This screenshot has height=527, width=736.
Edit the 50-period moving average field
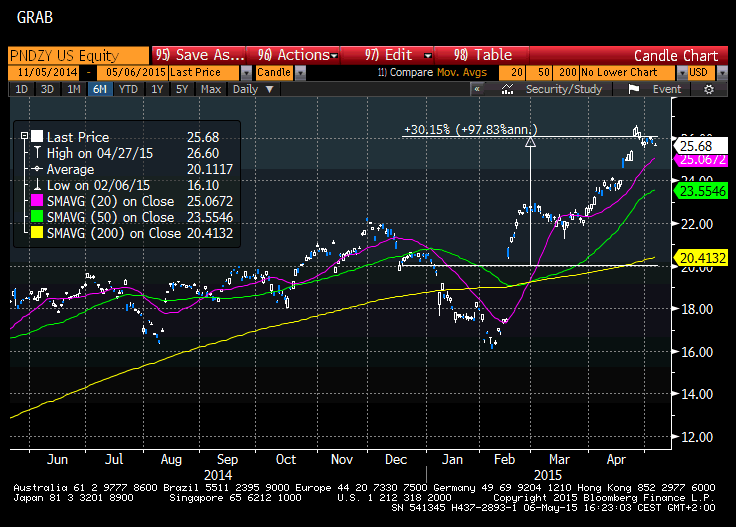pyautogui.click(x=539, y=72)
